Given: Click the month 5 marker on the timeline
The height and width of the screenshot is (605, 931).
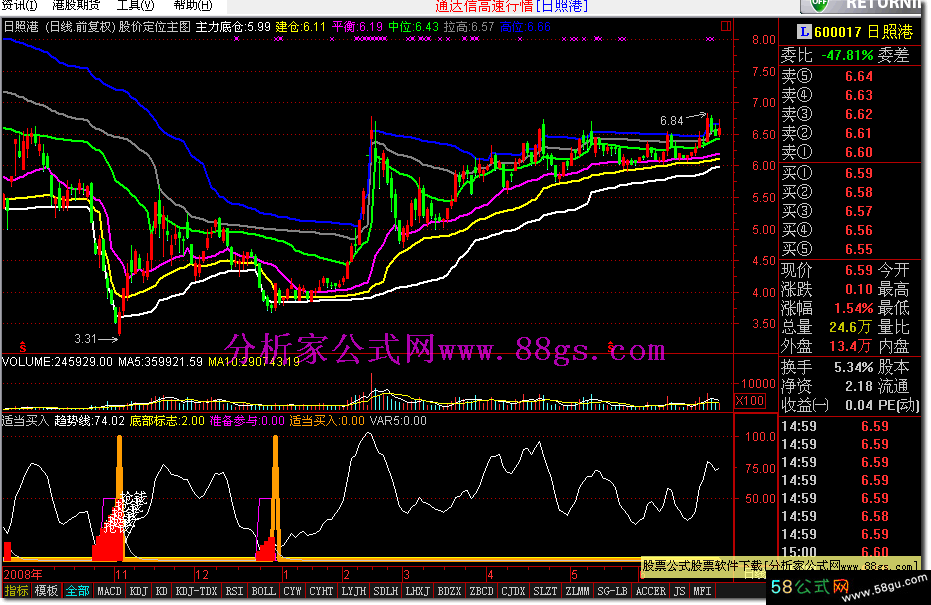Looking at the screenshot, I should coord(574,575).
